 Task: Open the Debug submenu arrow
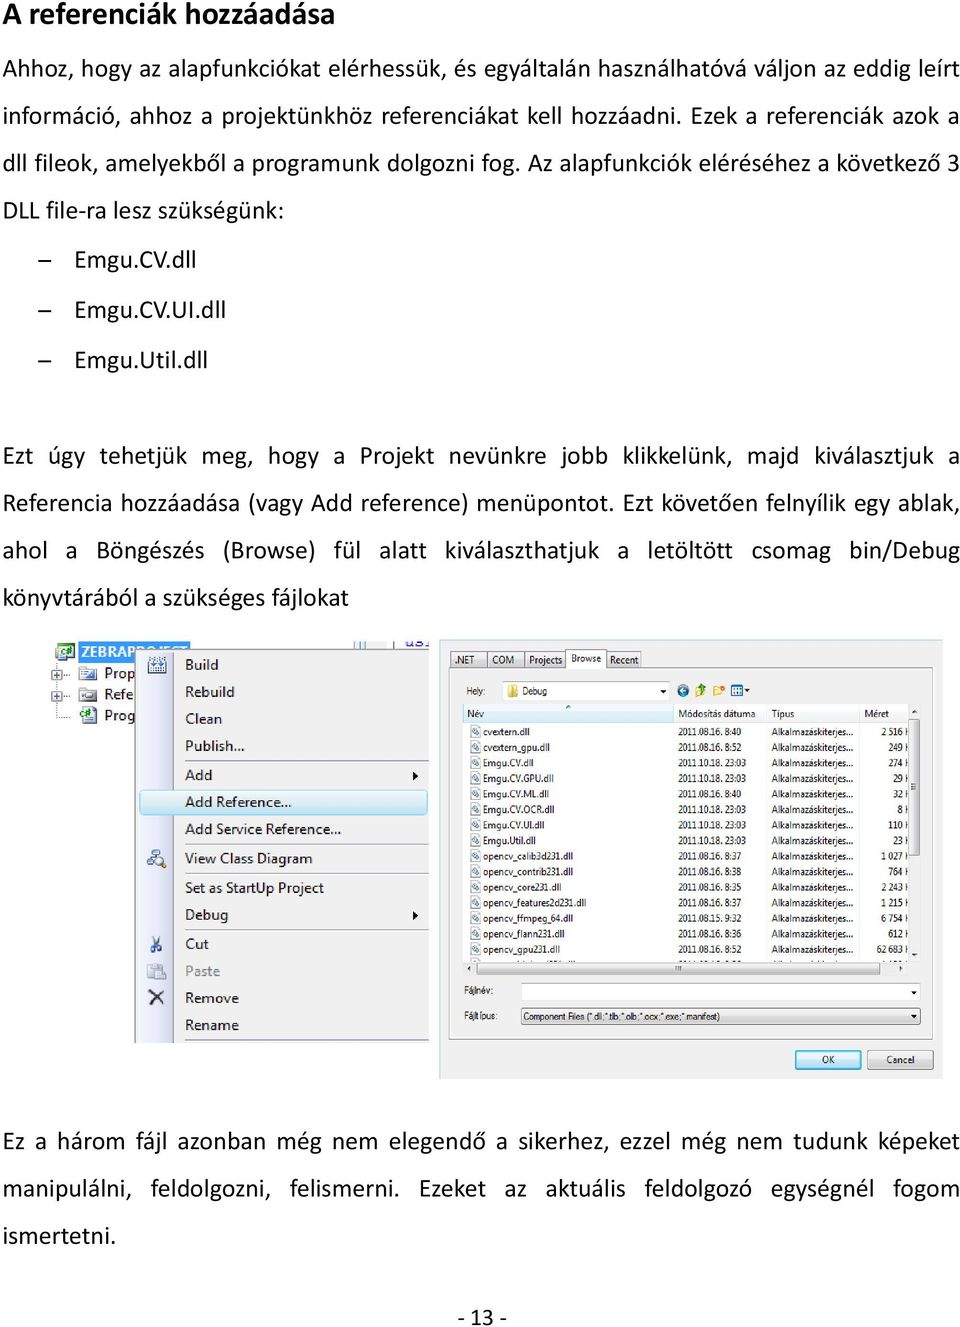pyautogui.click(x=415, y=916)
